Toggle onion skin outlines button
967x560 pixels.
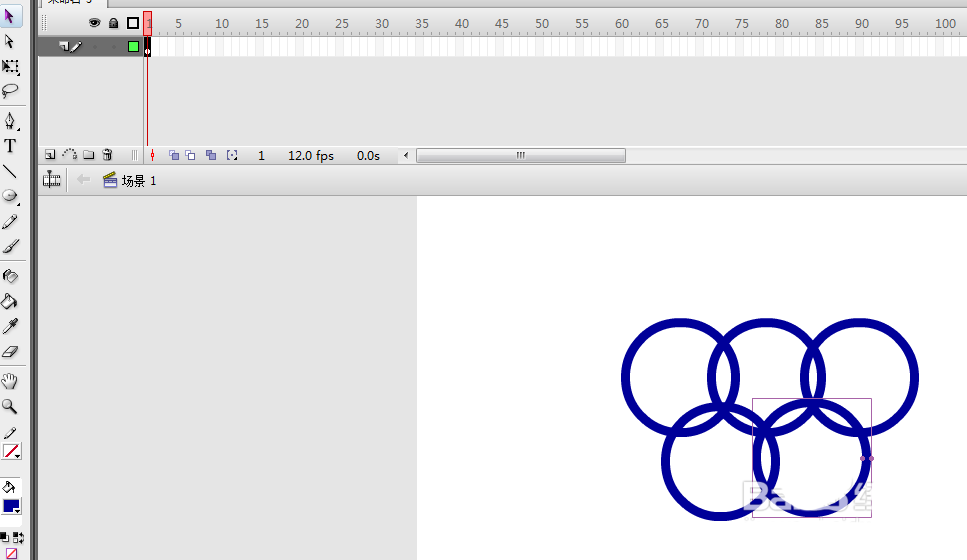(x=191, y=155)
